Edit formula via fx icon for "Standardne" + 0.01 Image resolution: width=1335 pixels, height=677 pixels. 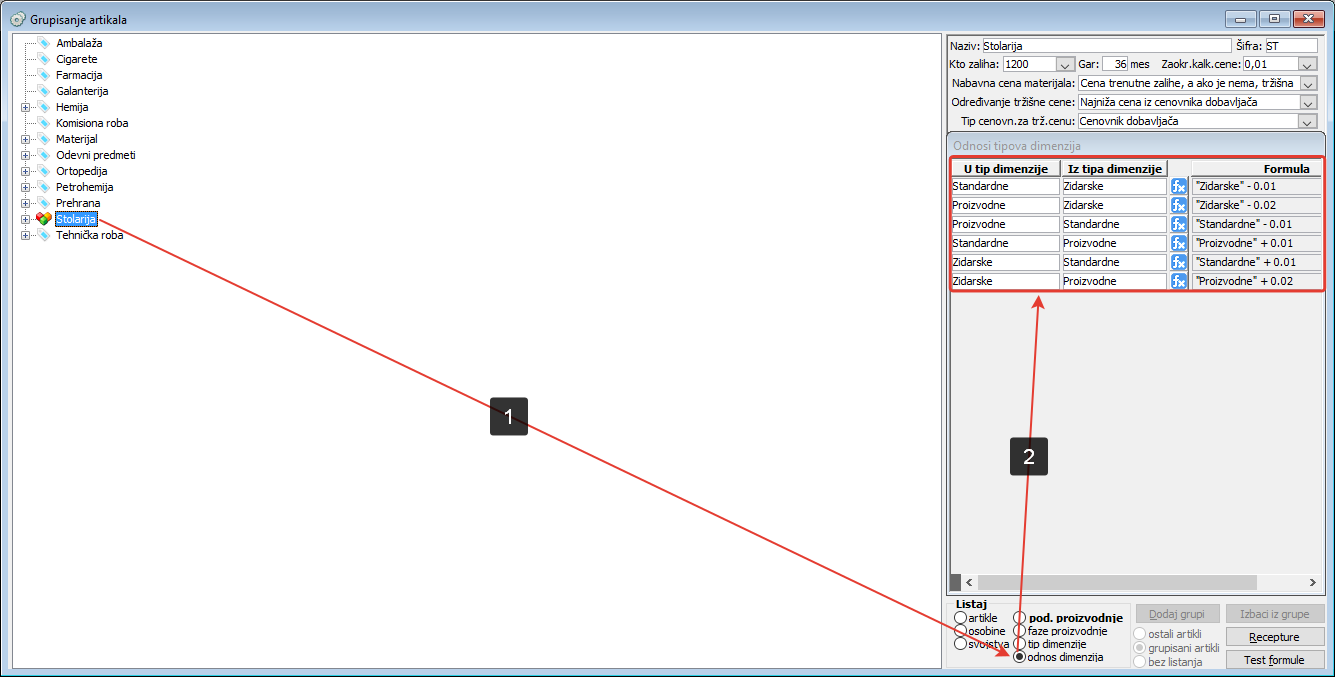[x=1178, y=262]
